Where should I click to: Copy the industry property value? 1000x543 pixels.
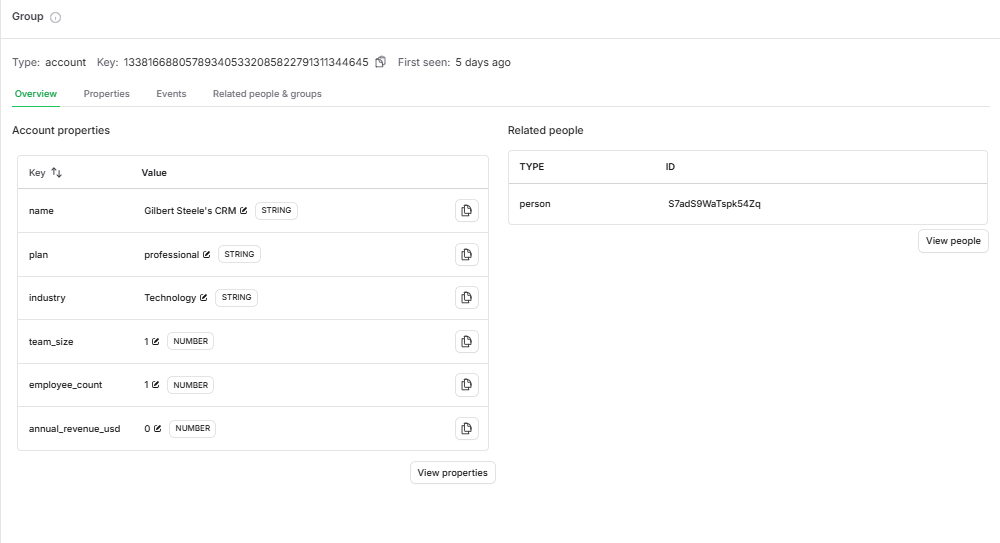pyautogui.click(x=466, y=298)
